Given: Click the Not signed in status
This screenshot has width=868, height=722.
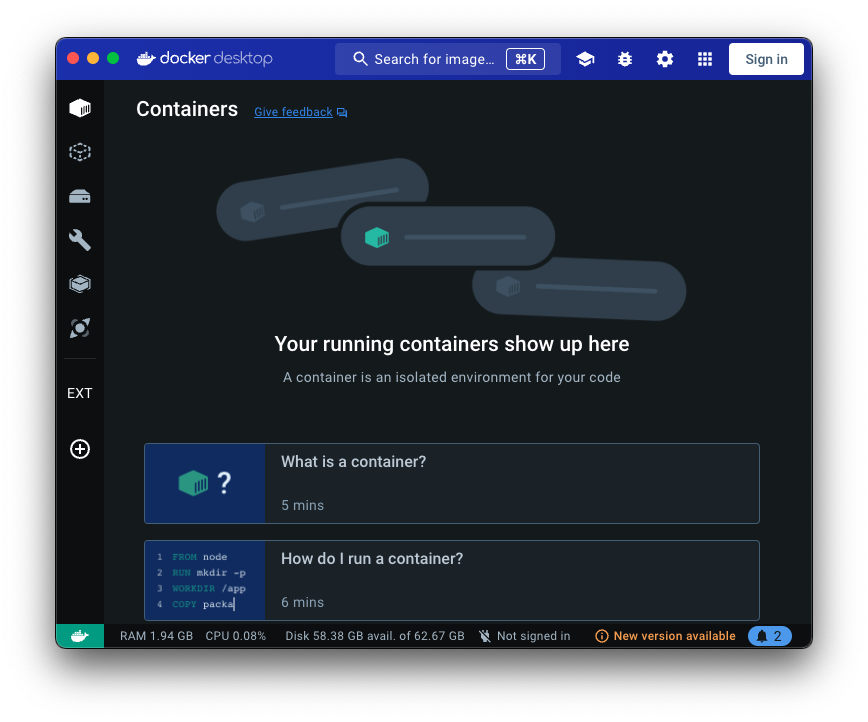Looking at the screenshot, I should pyautogui.click(x=534, y=636).
